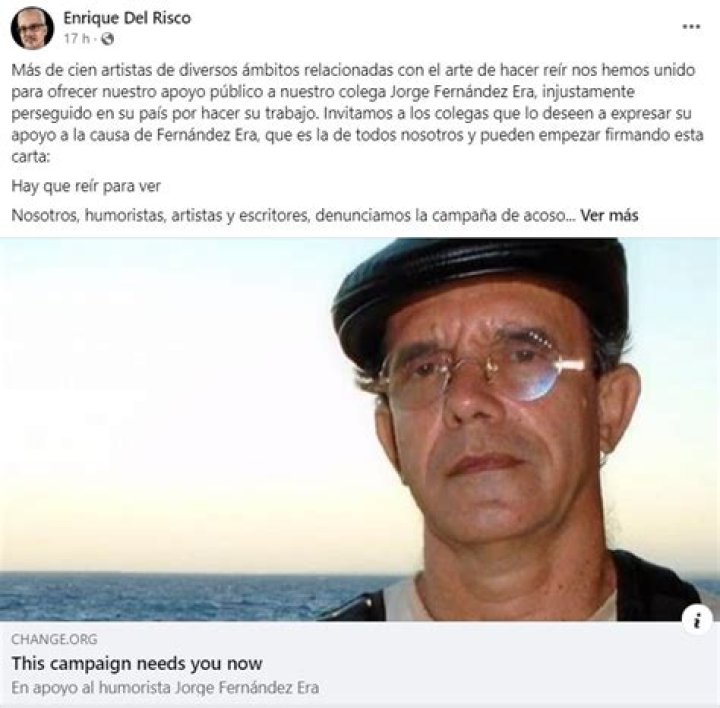Click the globe public audience icon
The height and width of the screenshot is (708, 720).
pos(107,39)
